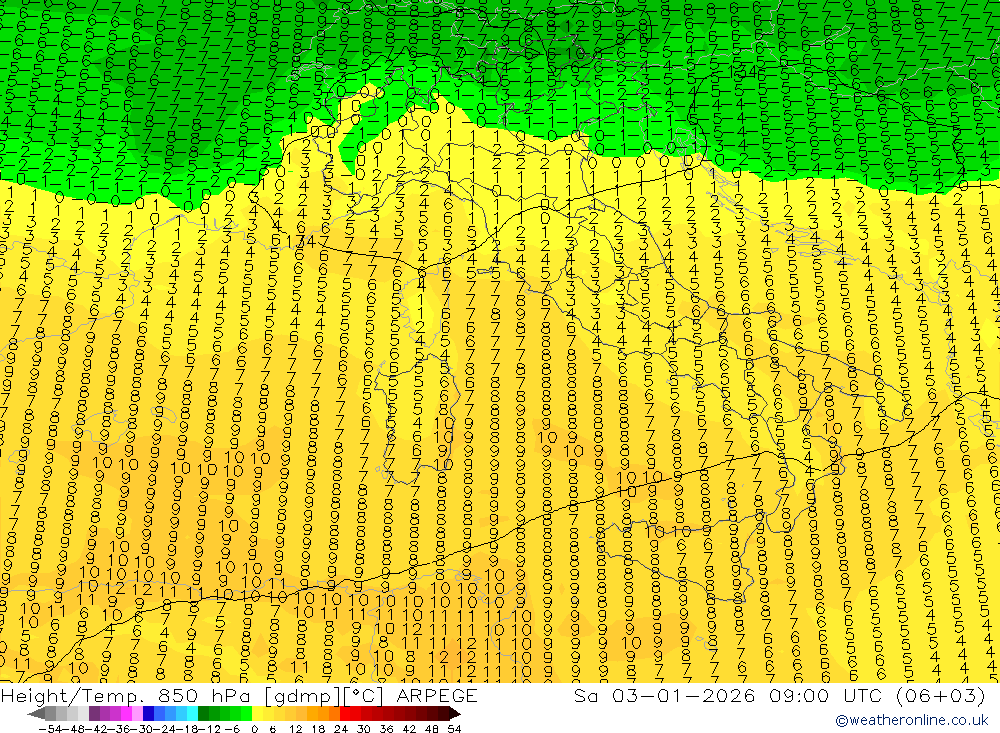Select the dark green swatch at -12
1000x733 pixels.
pyautogui.click(x=203, y=713)
